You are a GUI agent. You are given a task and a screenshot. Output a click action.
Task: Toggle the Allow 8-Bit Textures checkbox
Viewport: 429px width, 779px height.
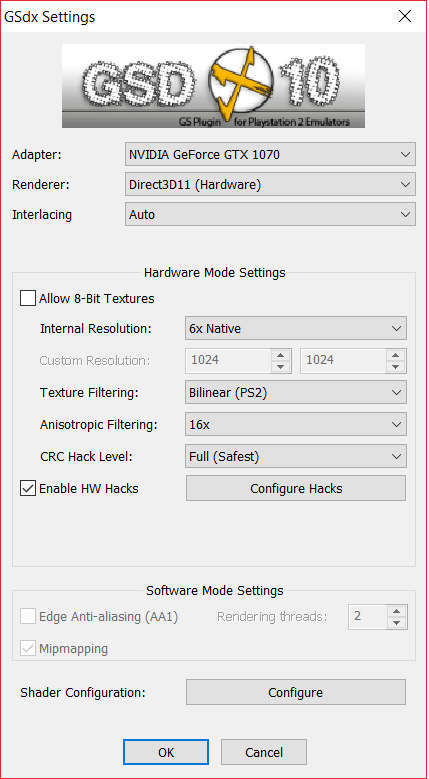(x=28, y=299)
